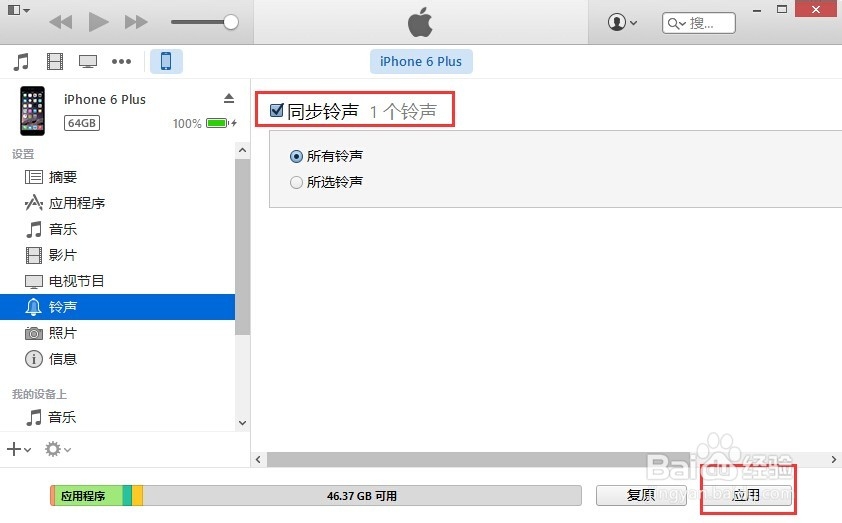This screenshot has height=523, width=842.
Task: Click the iPhone thumbnail image in sidebar
Action: coord(33,111)
